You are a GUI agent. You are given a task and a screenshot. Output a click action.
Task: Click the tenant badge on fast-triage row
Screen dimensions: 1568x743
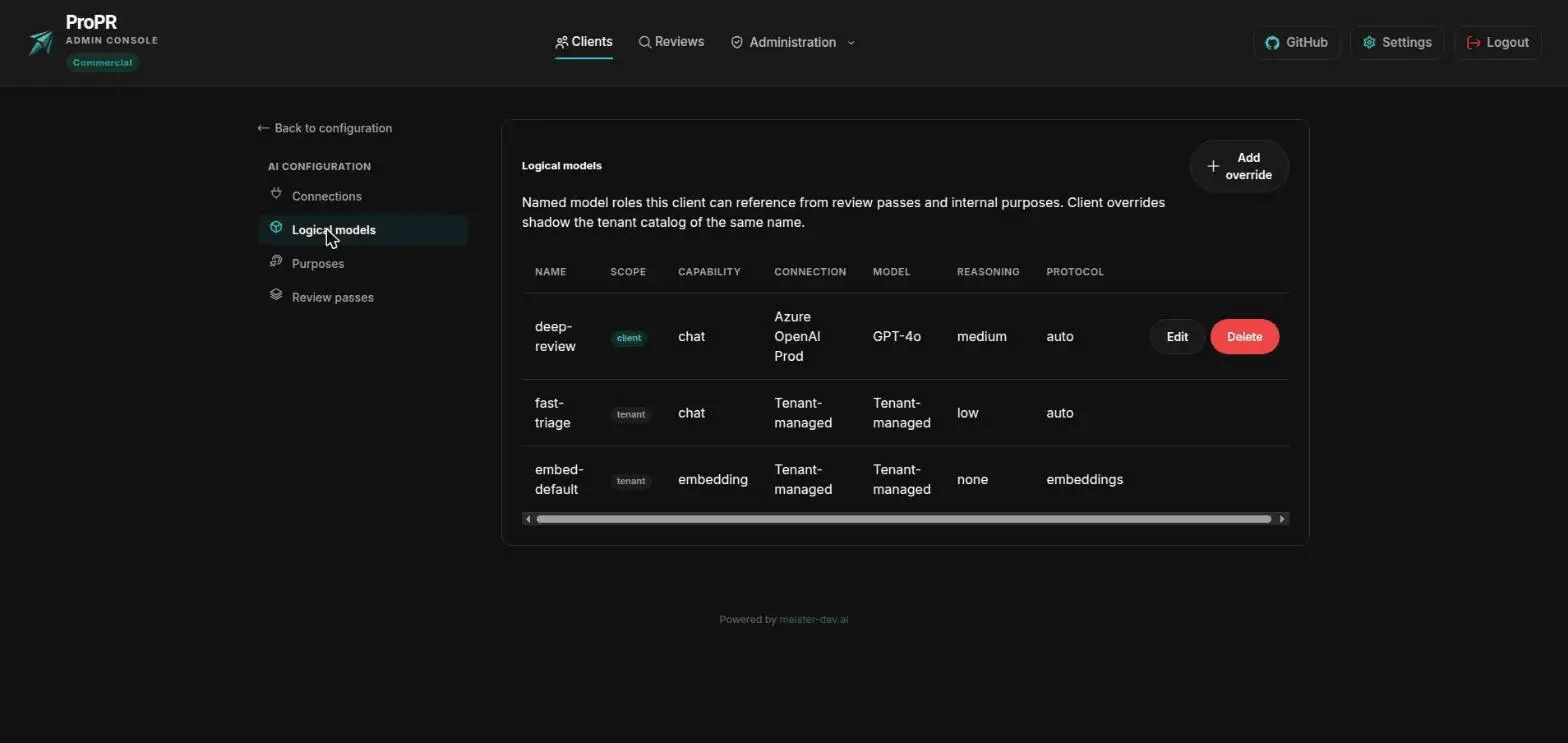630,414
